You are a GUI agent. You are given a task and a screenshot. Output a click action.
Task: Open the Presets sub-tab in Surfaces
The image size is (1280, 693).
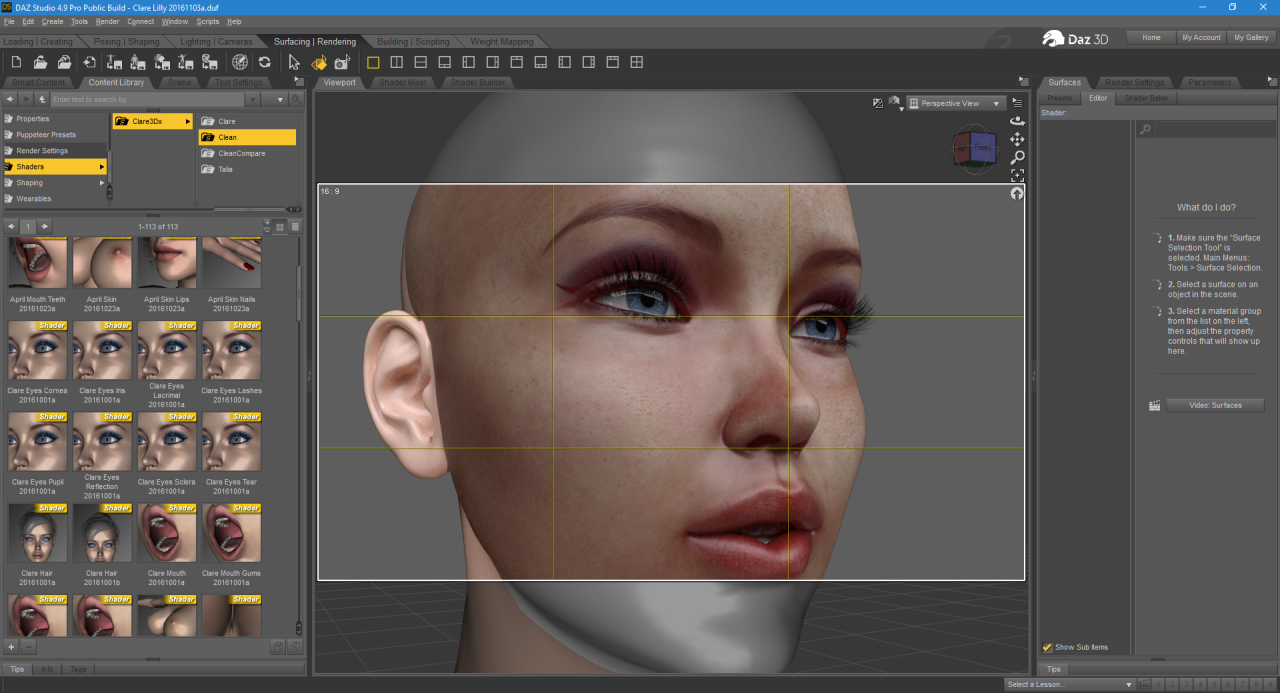click(1059, 98)
